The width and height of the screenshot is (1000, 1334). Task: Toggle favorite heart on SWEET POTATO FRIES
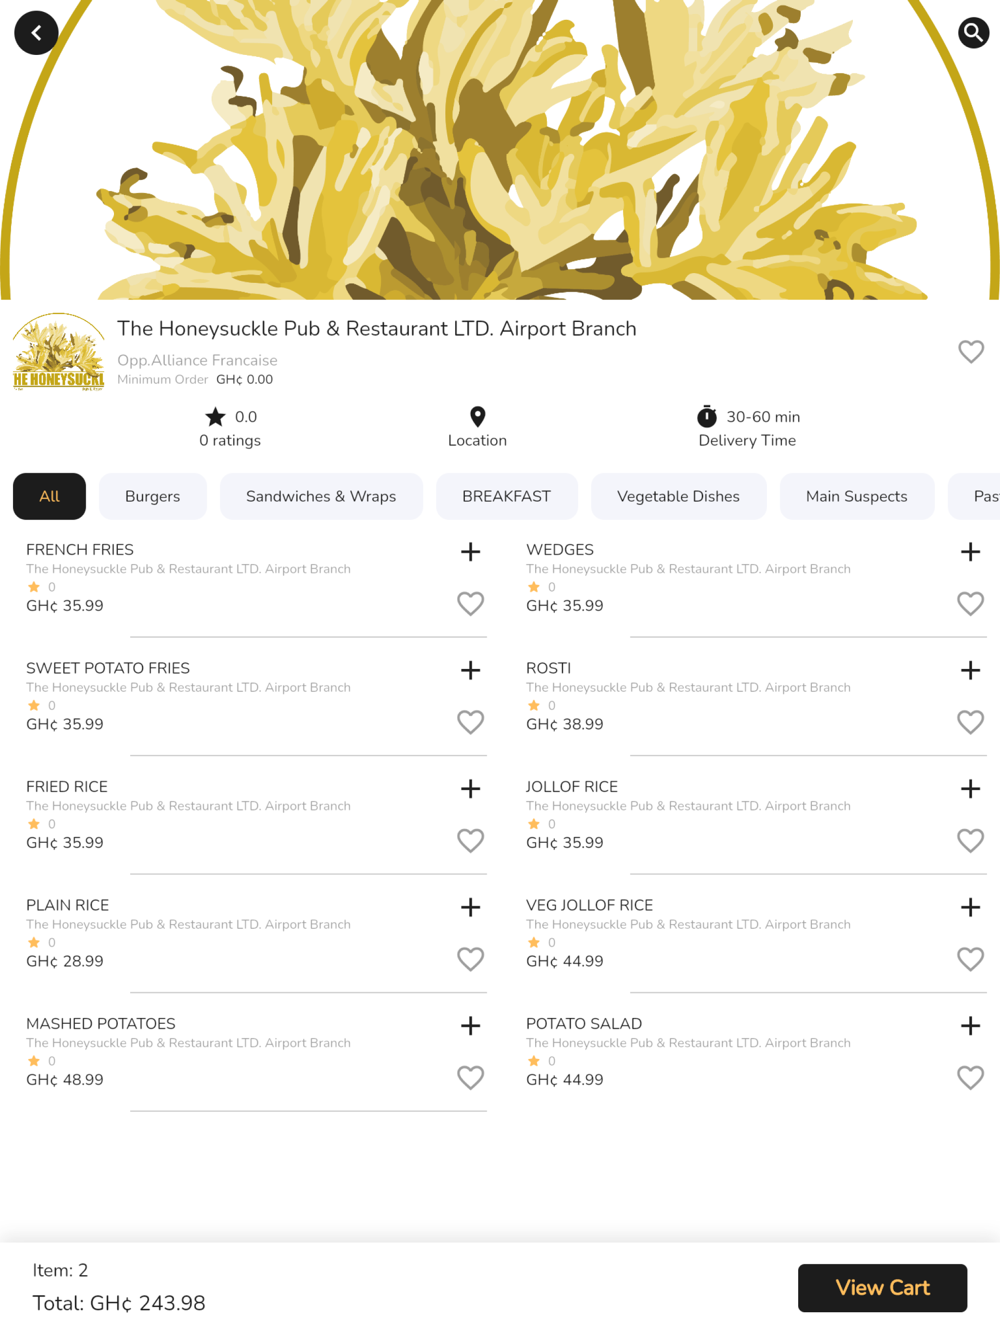point(470,722)
